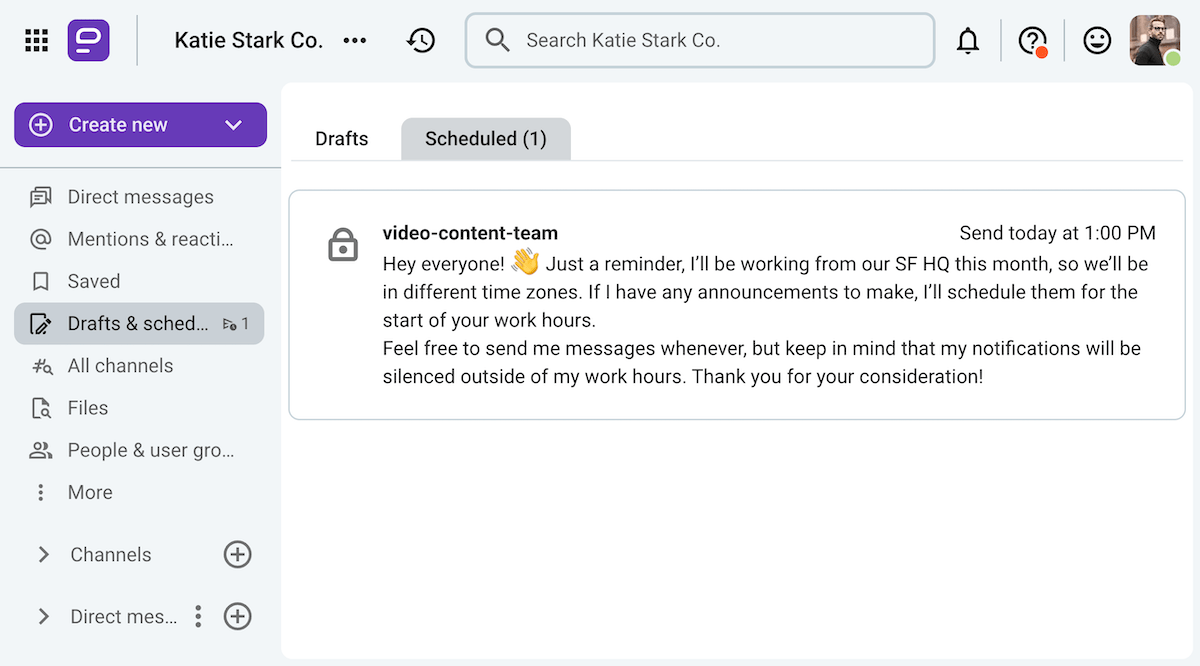Image resolution: width=1200 pixels, height=666 pixels.
Task: Open the Create new dropdown arrow
Action: pyautogui.click(x=233, y=124)
